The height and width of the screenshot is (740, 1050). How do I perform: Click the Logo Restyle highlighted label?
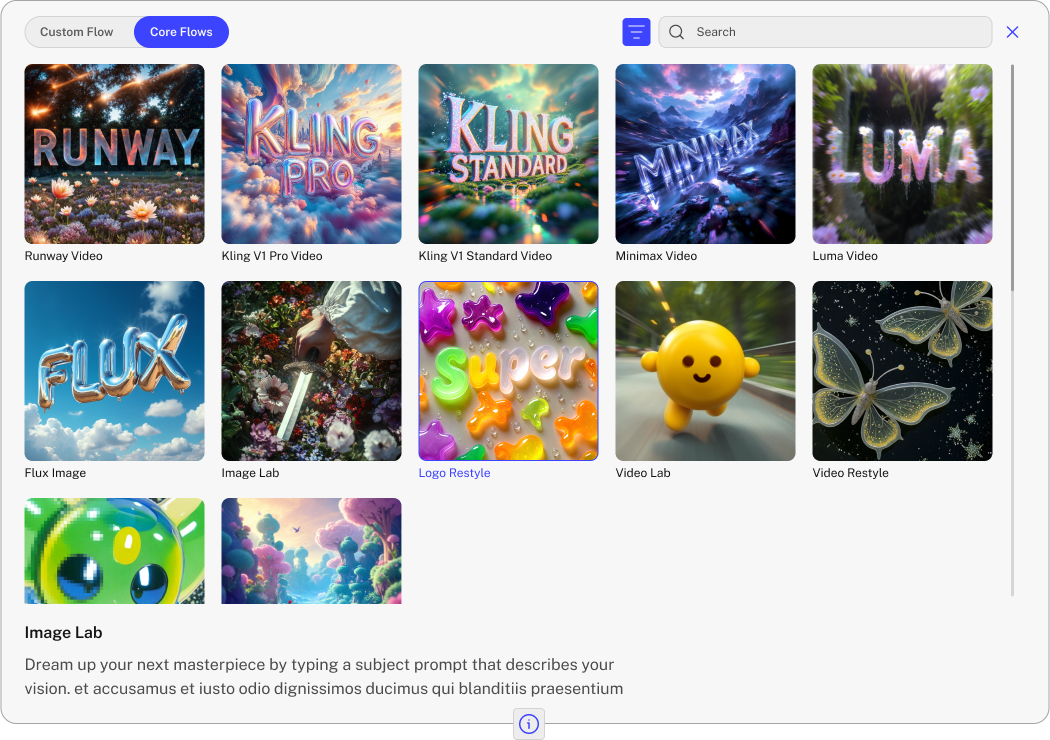pyautogui.click(x=455, y=473)
